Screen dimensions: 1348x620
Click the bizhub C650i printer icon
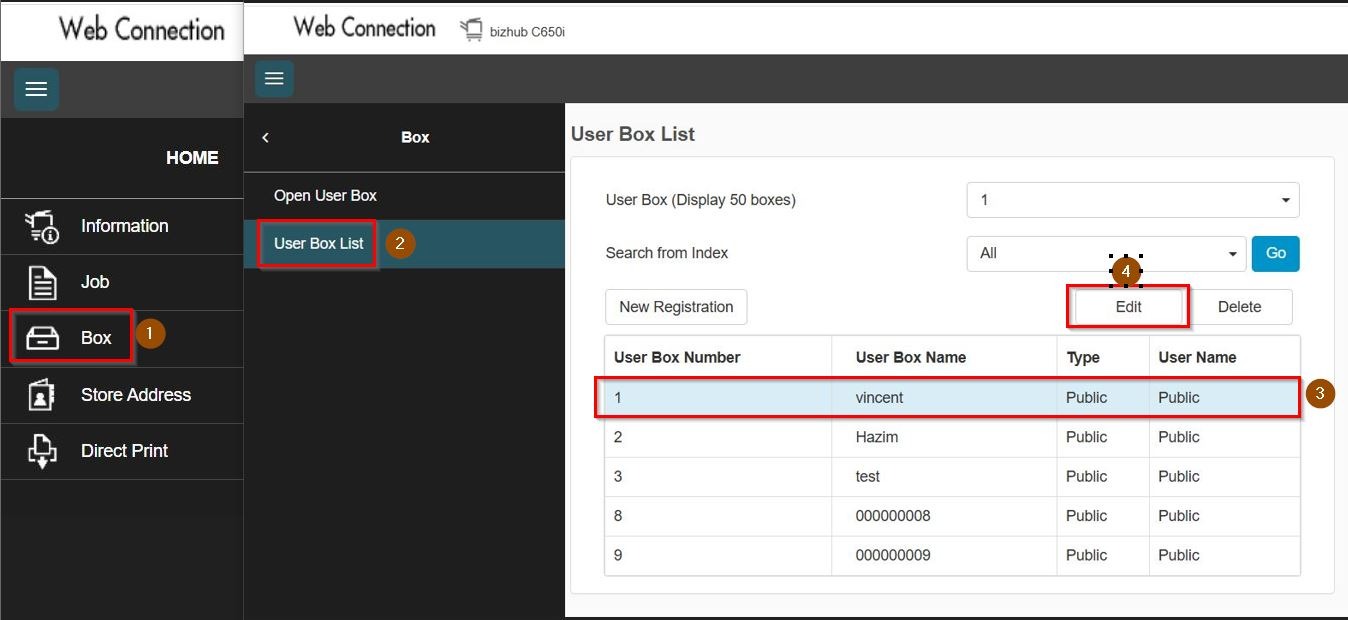click(471, 30)
